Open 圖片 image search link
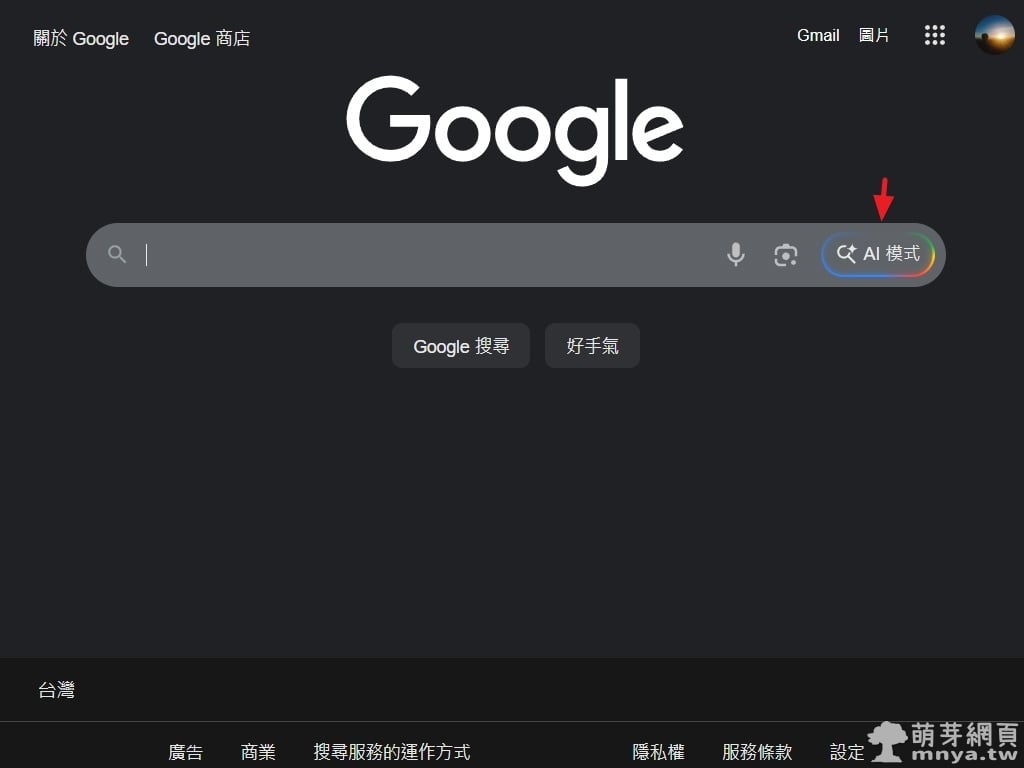Viewport: 1024px width, 768px height. (x=874, y=36)
